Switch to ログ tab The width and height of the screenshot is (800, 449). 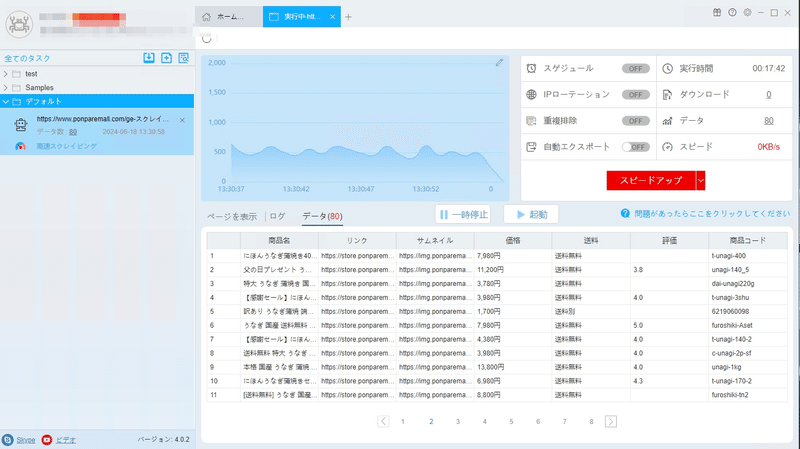(278, 216)
